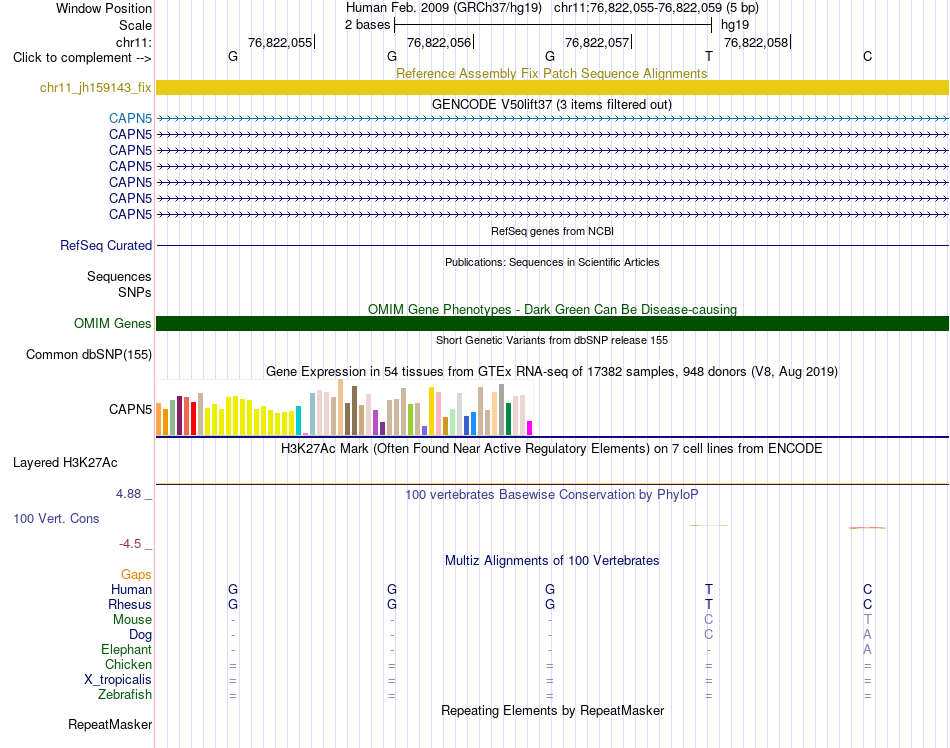Screen dimensions: 950x748
Task: Click the T base in the Human row
Action: point(709,589)
